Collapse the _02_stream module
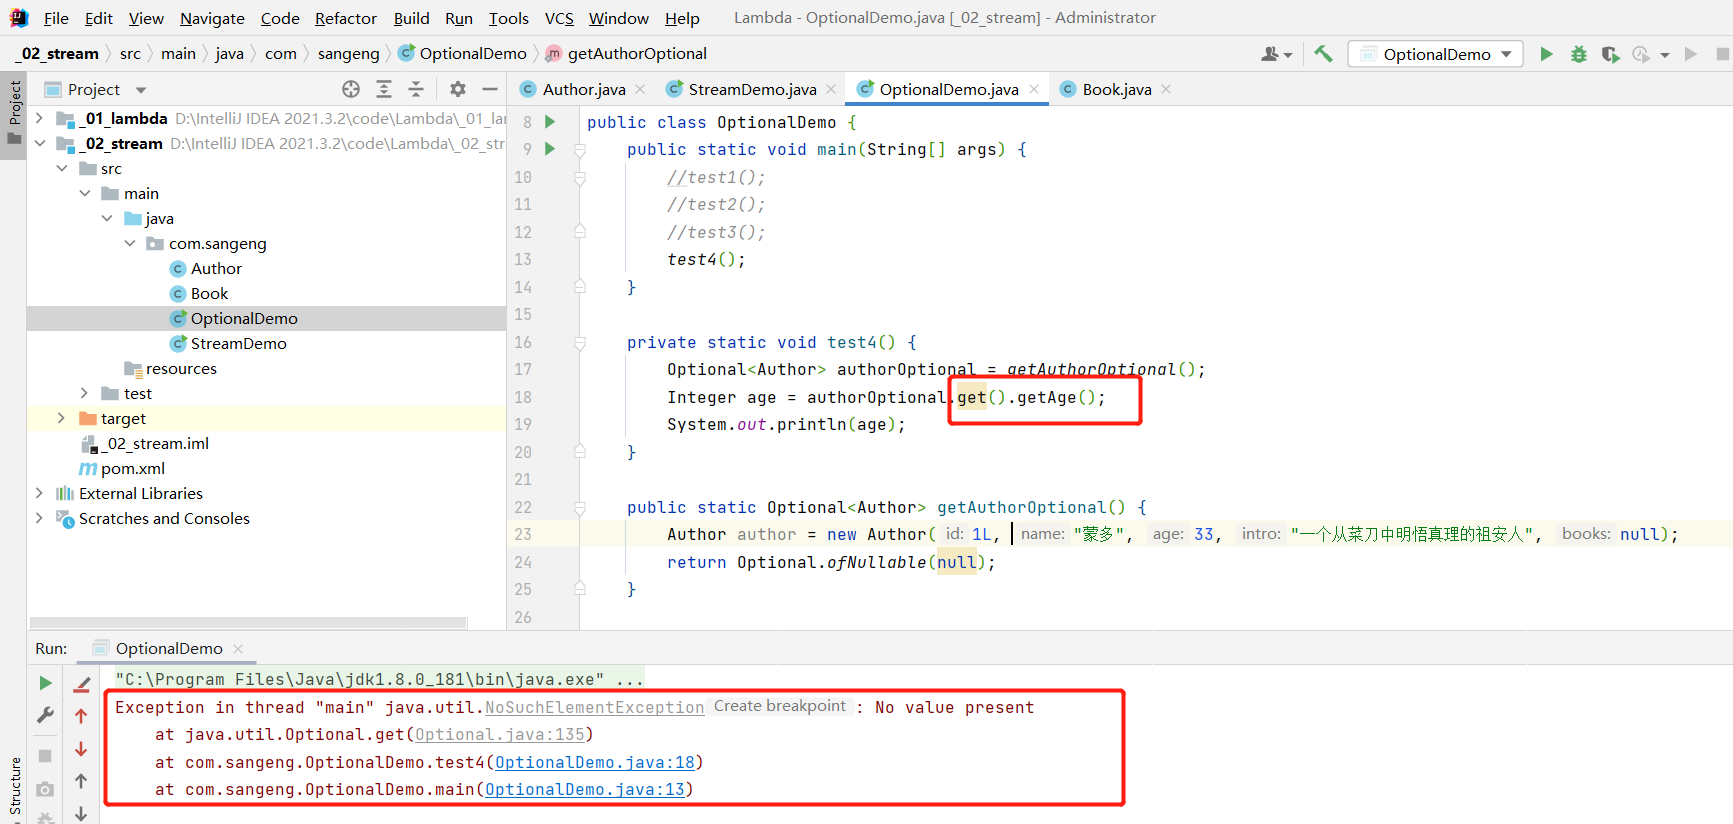Image resolution: width=1733 pixels, height=824 pixels. [39, 143]
